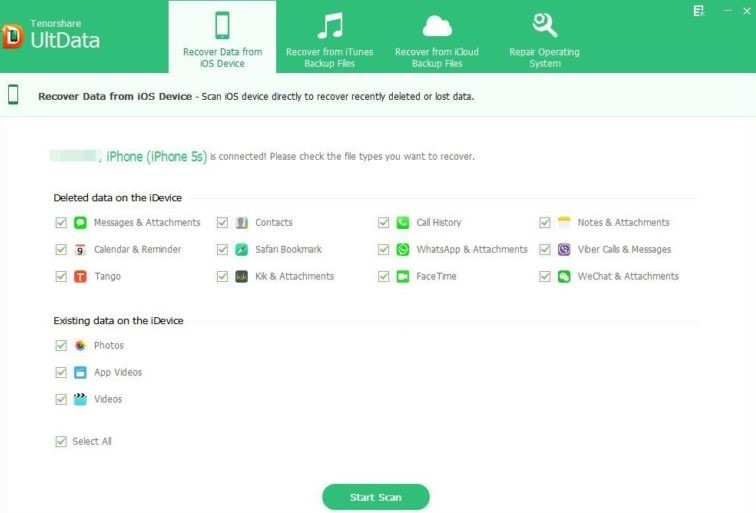
Task: Click the phone icon beside the description banner
Action: tap(13, 94)
